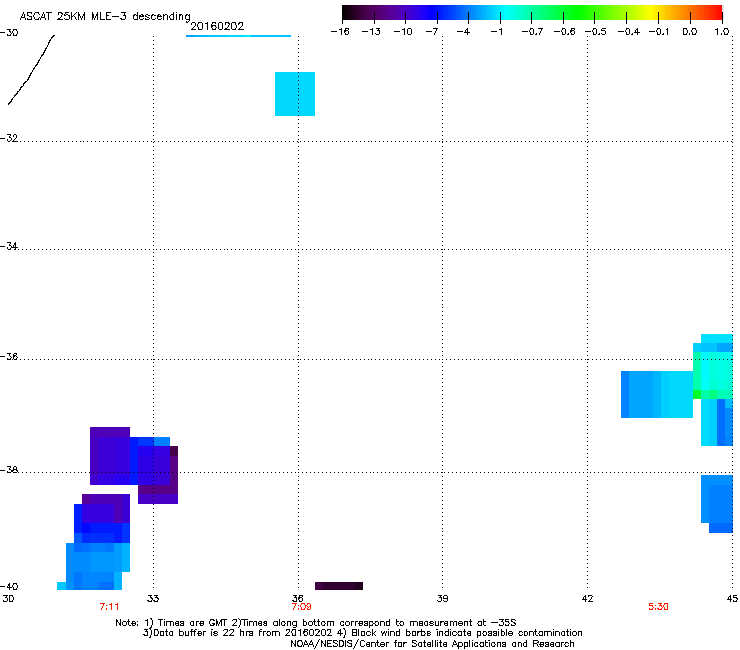Click the -4 colorbar label
This screenshot has height=650, width=740.
463,32
